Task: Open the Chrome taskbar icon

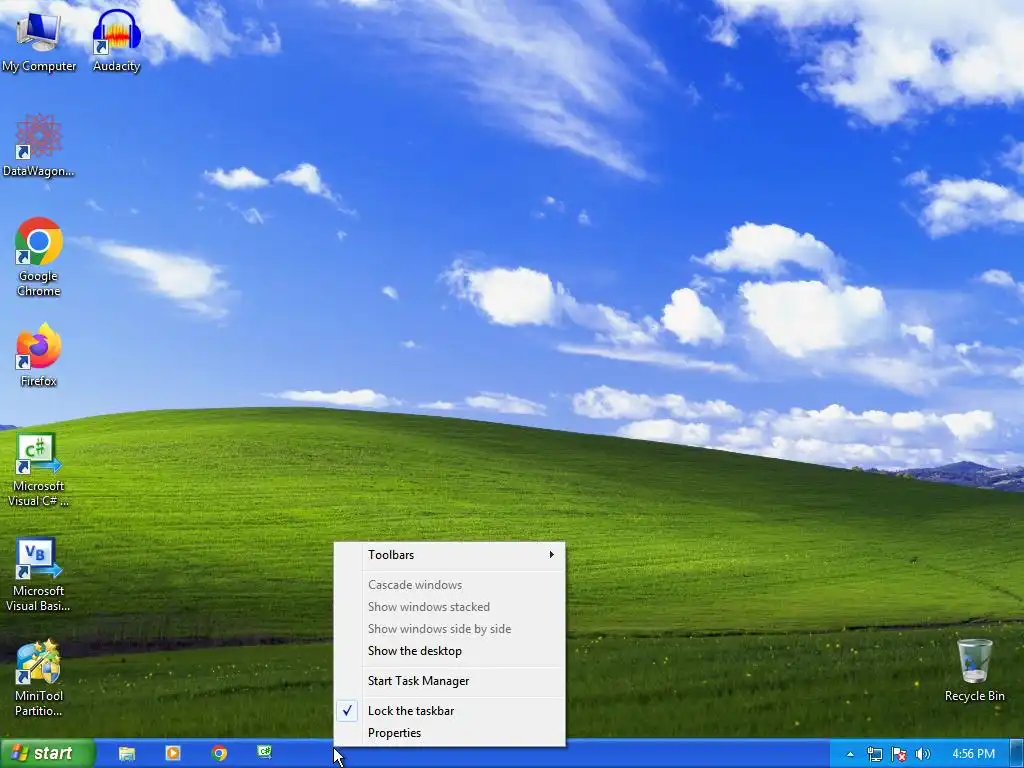Action: tap(219, 754)
